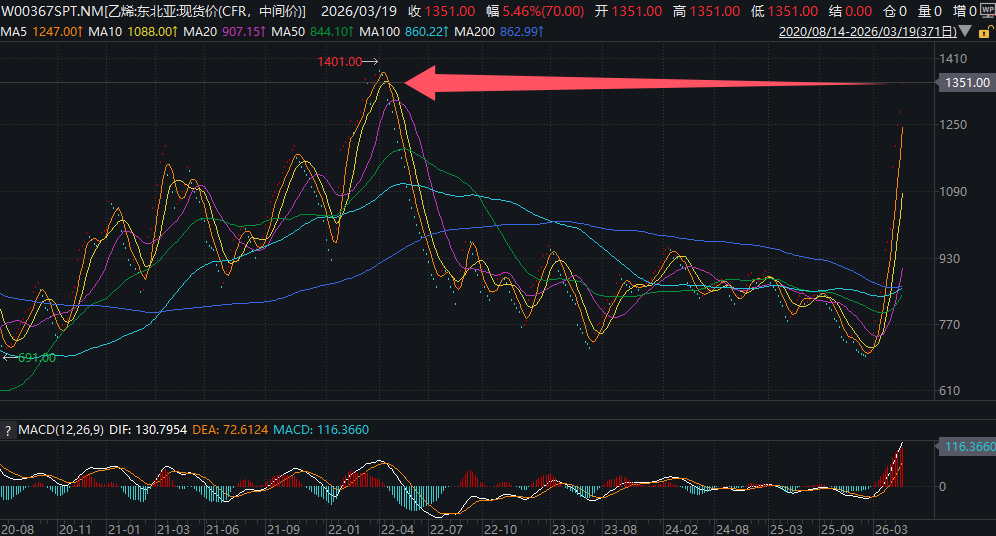This screenshot has height=536, width=996.
Task: Click the MACD(12,26,9) indicator label
Action: (62, 430)
